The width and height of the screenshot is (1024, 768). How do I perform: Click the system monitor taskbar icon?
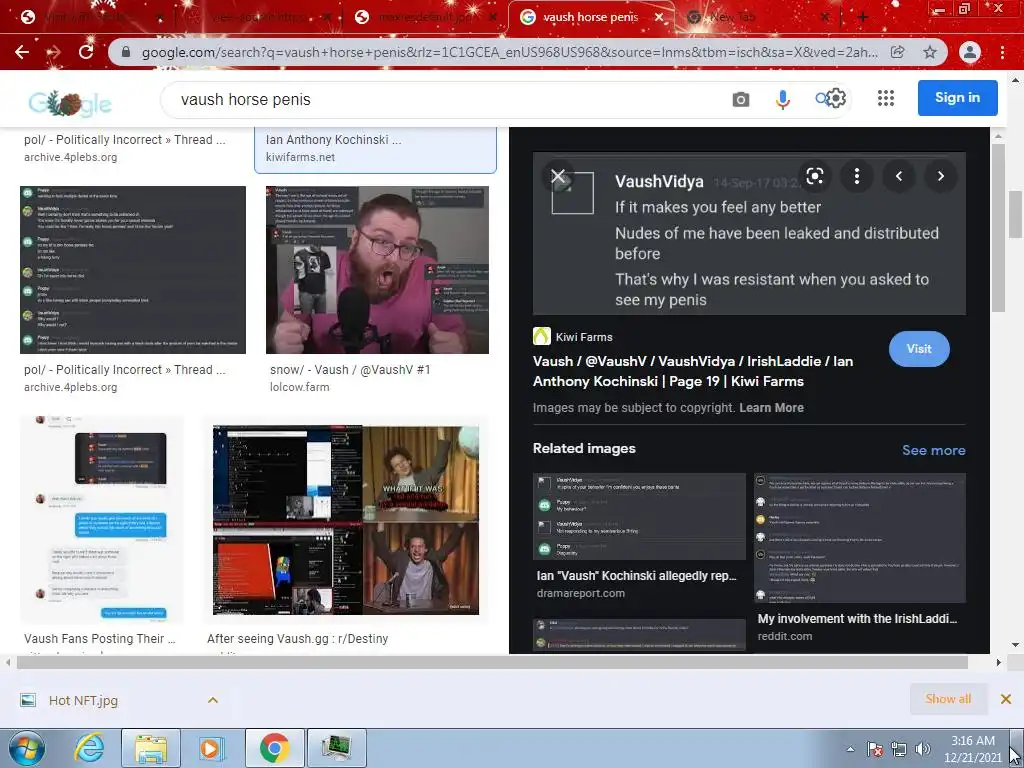(x=336, y=748)
